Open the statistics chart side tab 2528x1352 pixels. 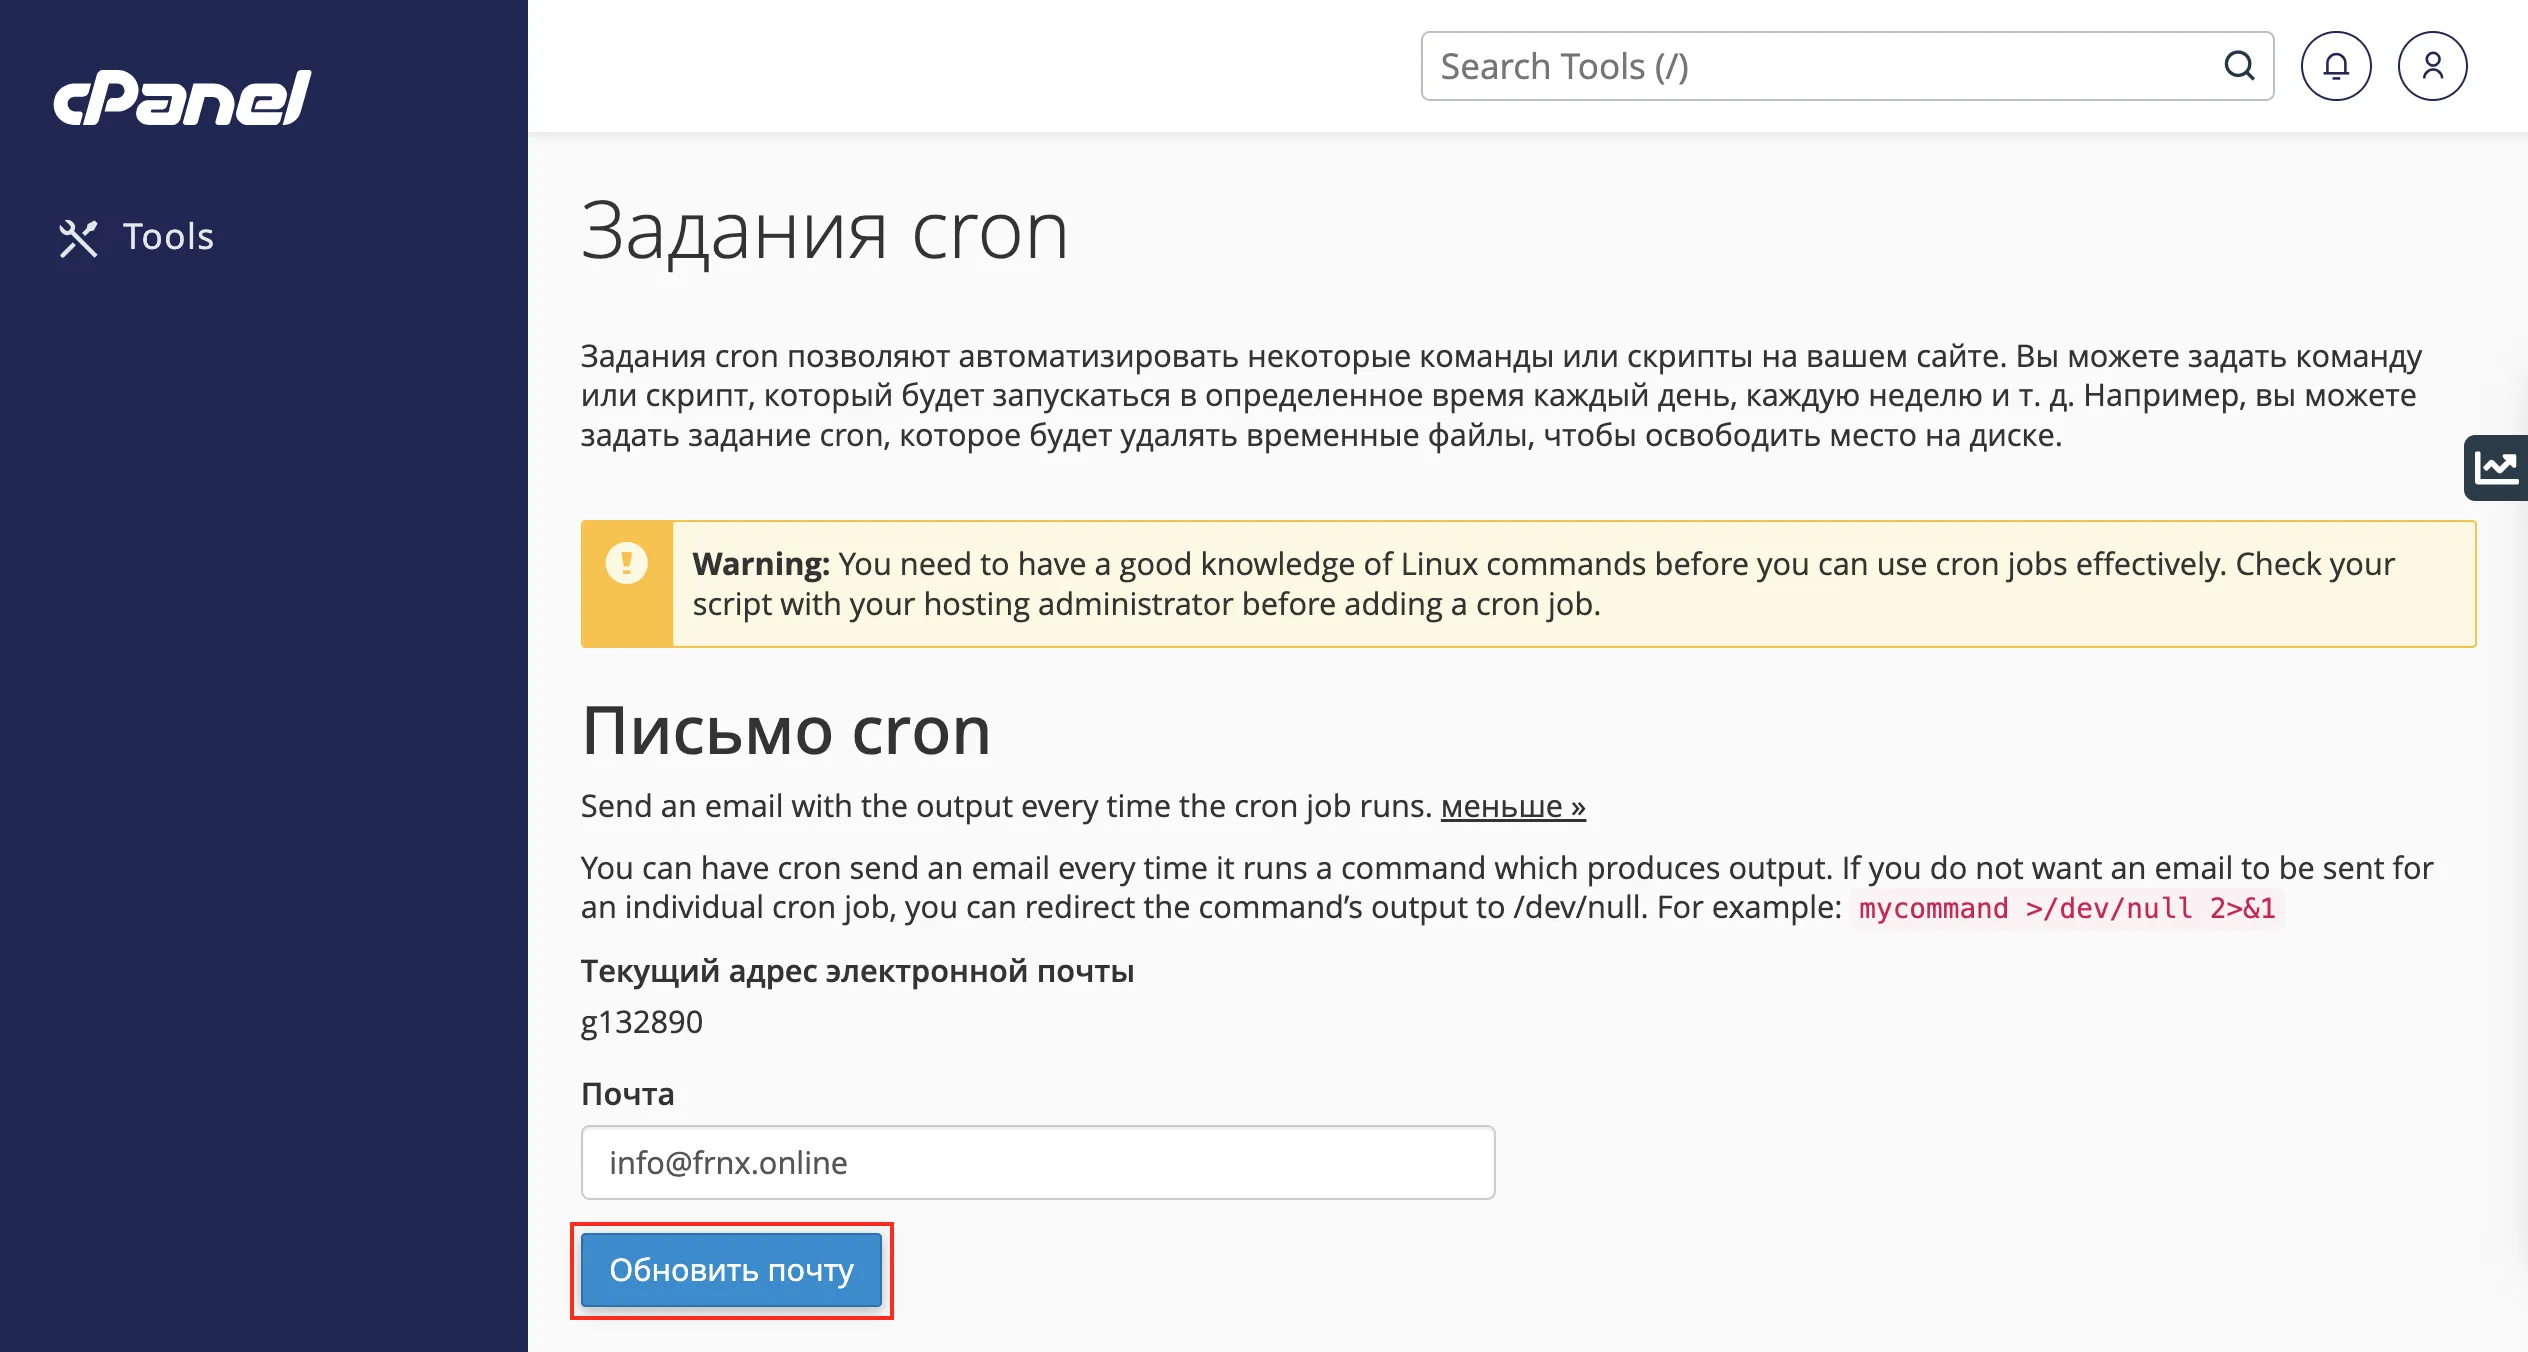coord(2496,467)
